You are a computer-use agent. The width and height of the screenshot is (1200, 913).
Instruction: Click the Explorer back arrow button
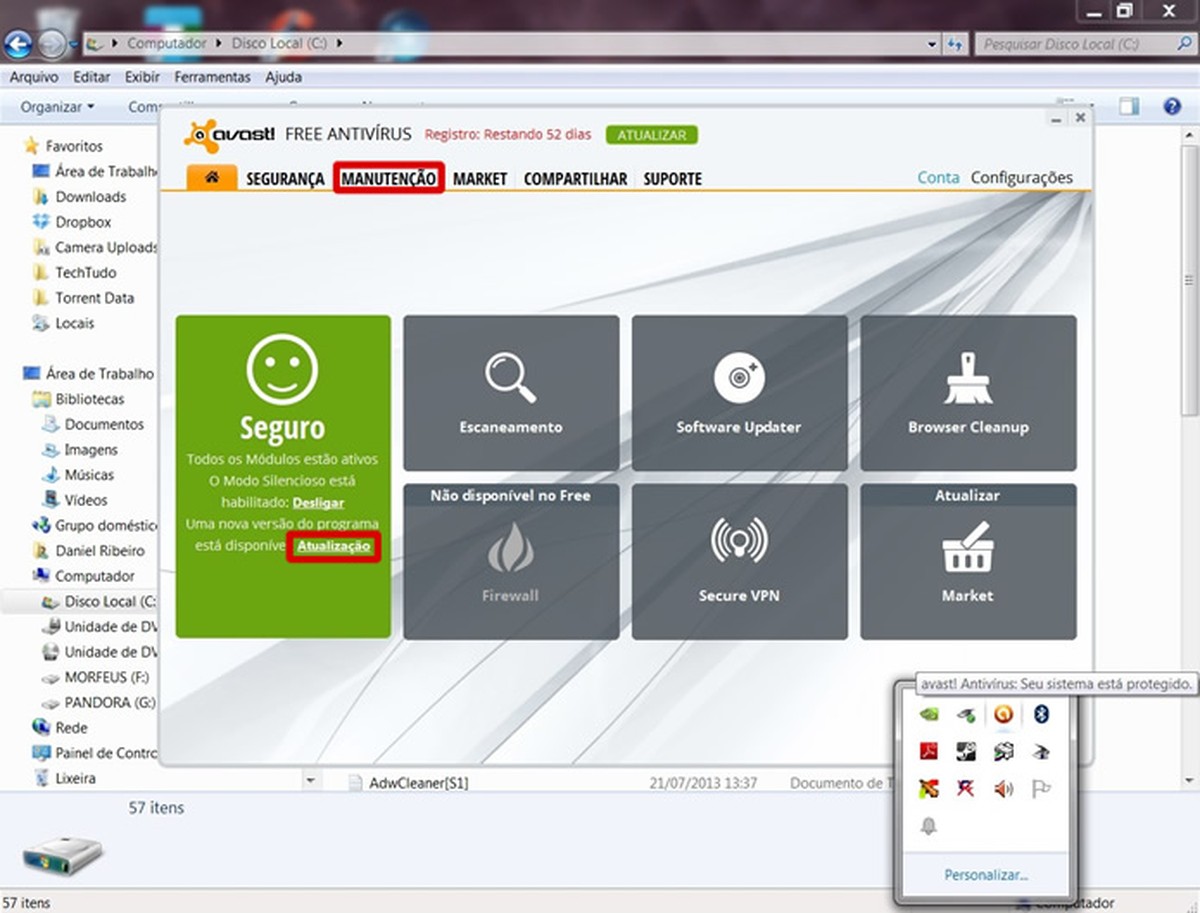pyautogui.click(x=19, y=44)
